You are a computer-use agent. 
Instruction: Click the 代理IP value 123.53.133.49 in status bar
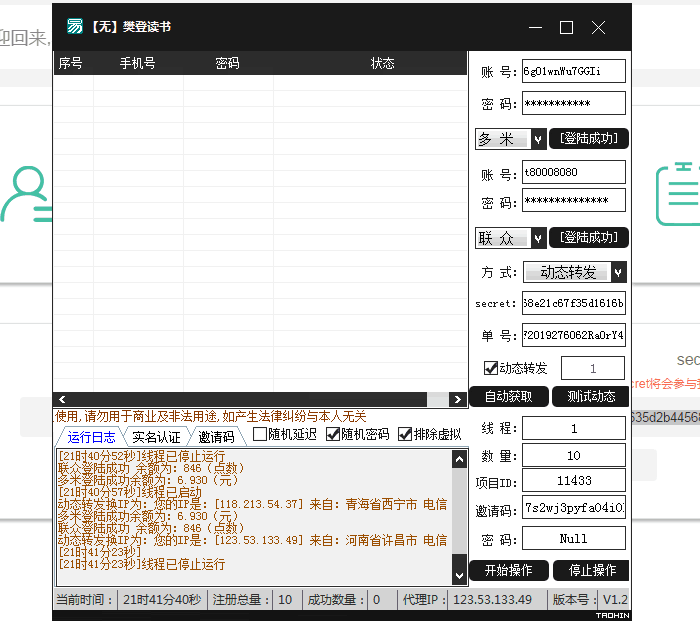(492, 599)
